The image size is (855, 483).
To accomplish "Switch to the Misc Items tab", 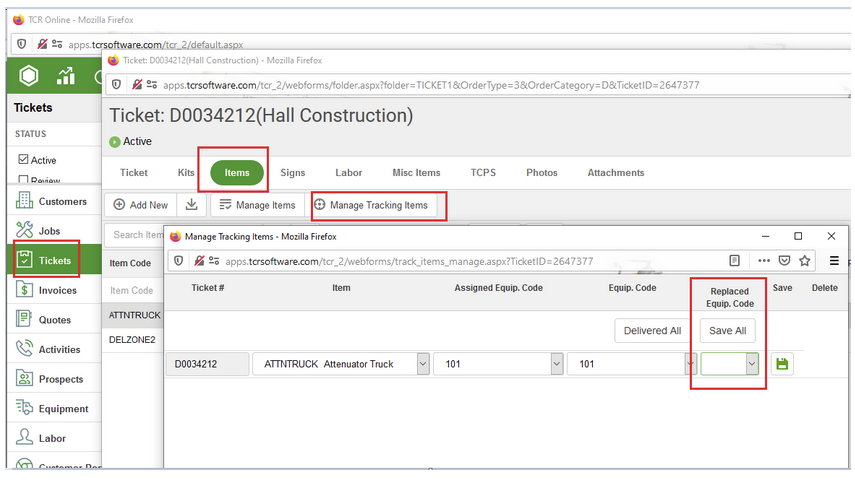I will click(416, 172).
